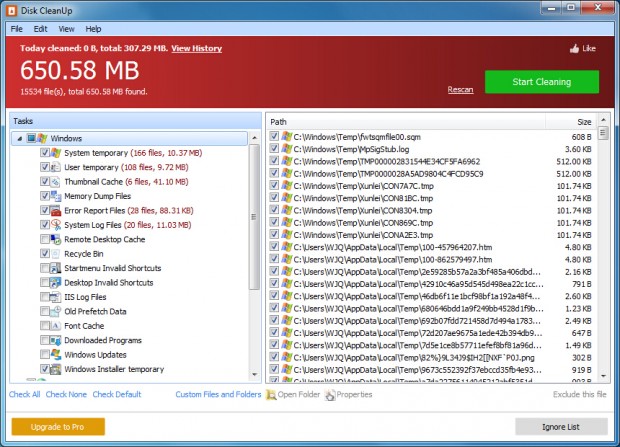Click the IIS Log Files icon

[56, 297]
